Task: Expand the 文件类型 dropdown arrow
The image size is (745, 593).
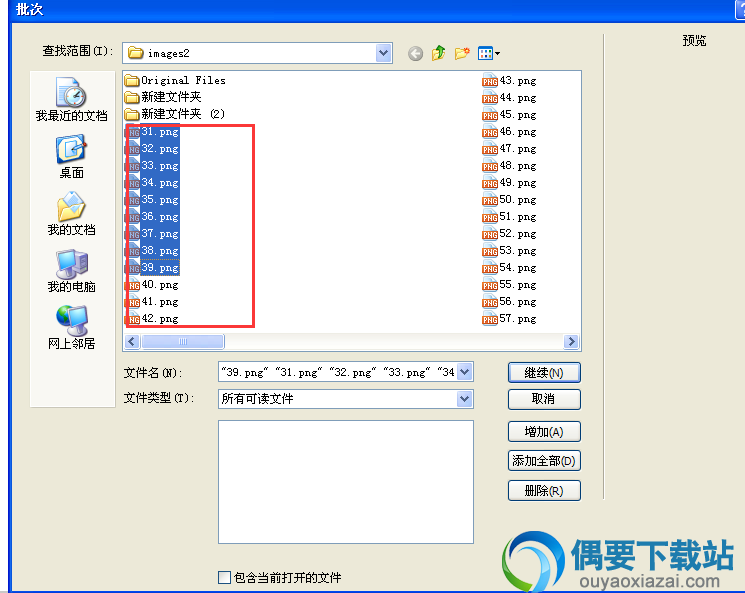Action: coord(465,399)
